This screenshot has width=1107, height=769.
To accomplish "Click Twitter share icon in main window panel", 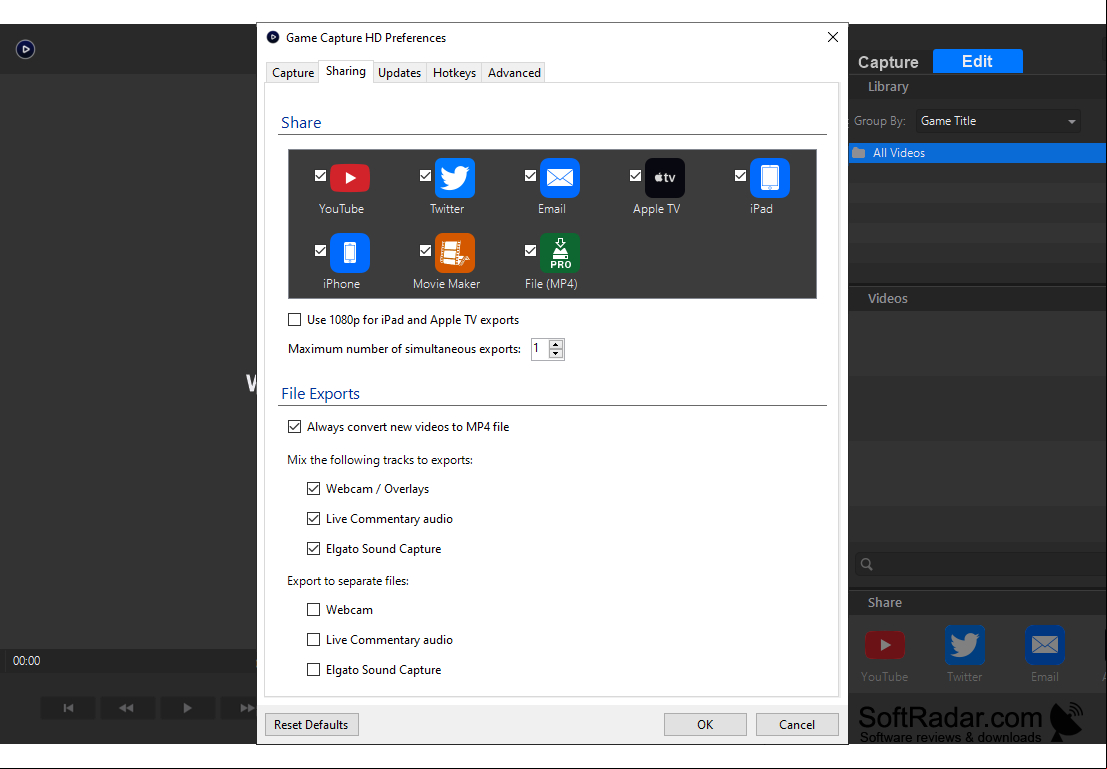I will [964, 645].
